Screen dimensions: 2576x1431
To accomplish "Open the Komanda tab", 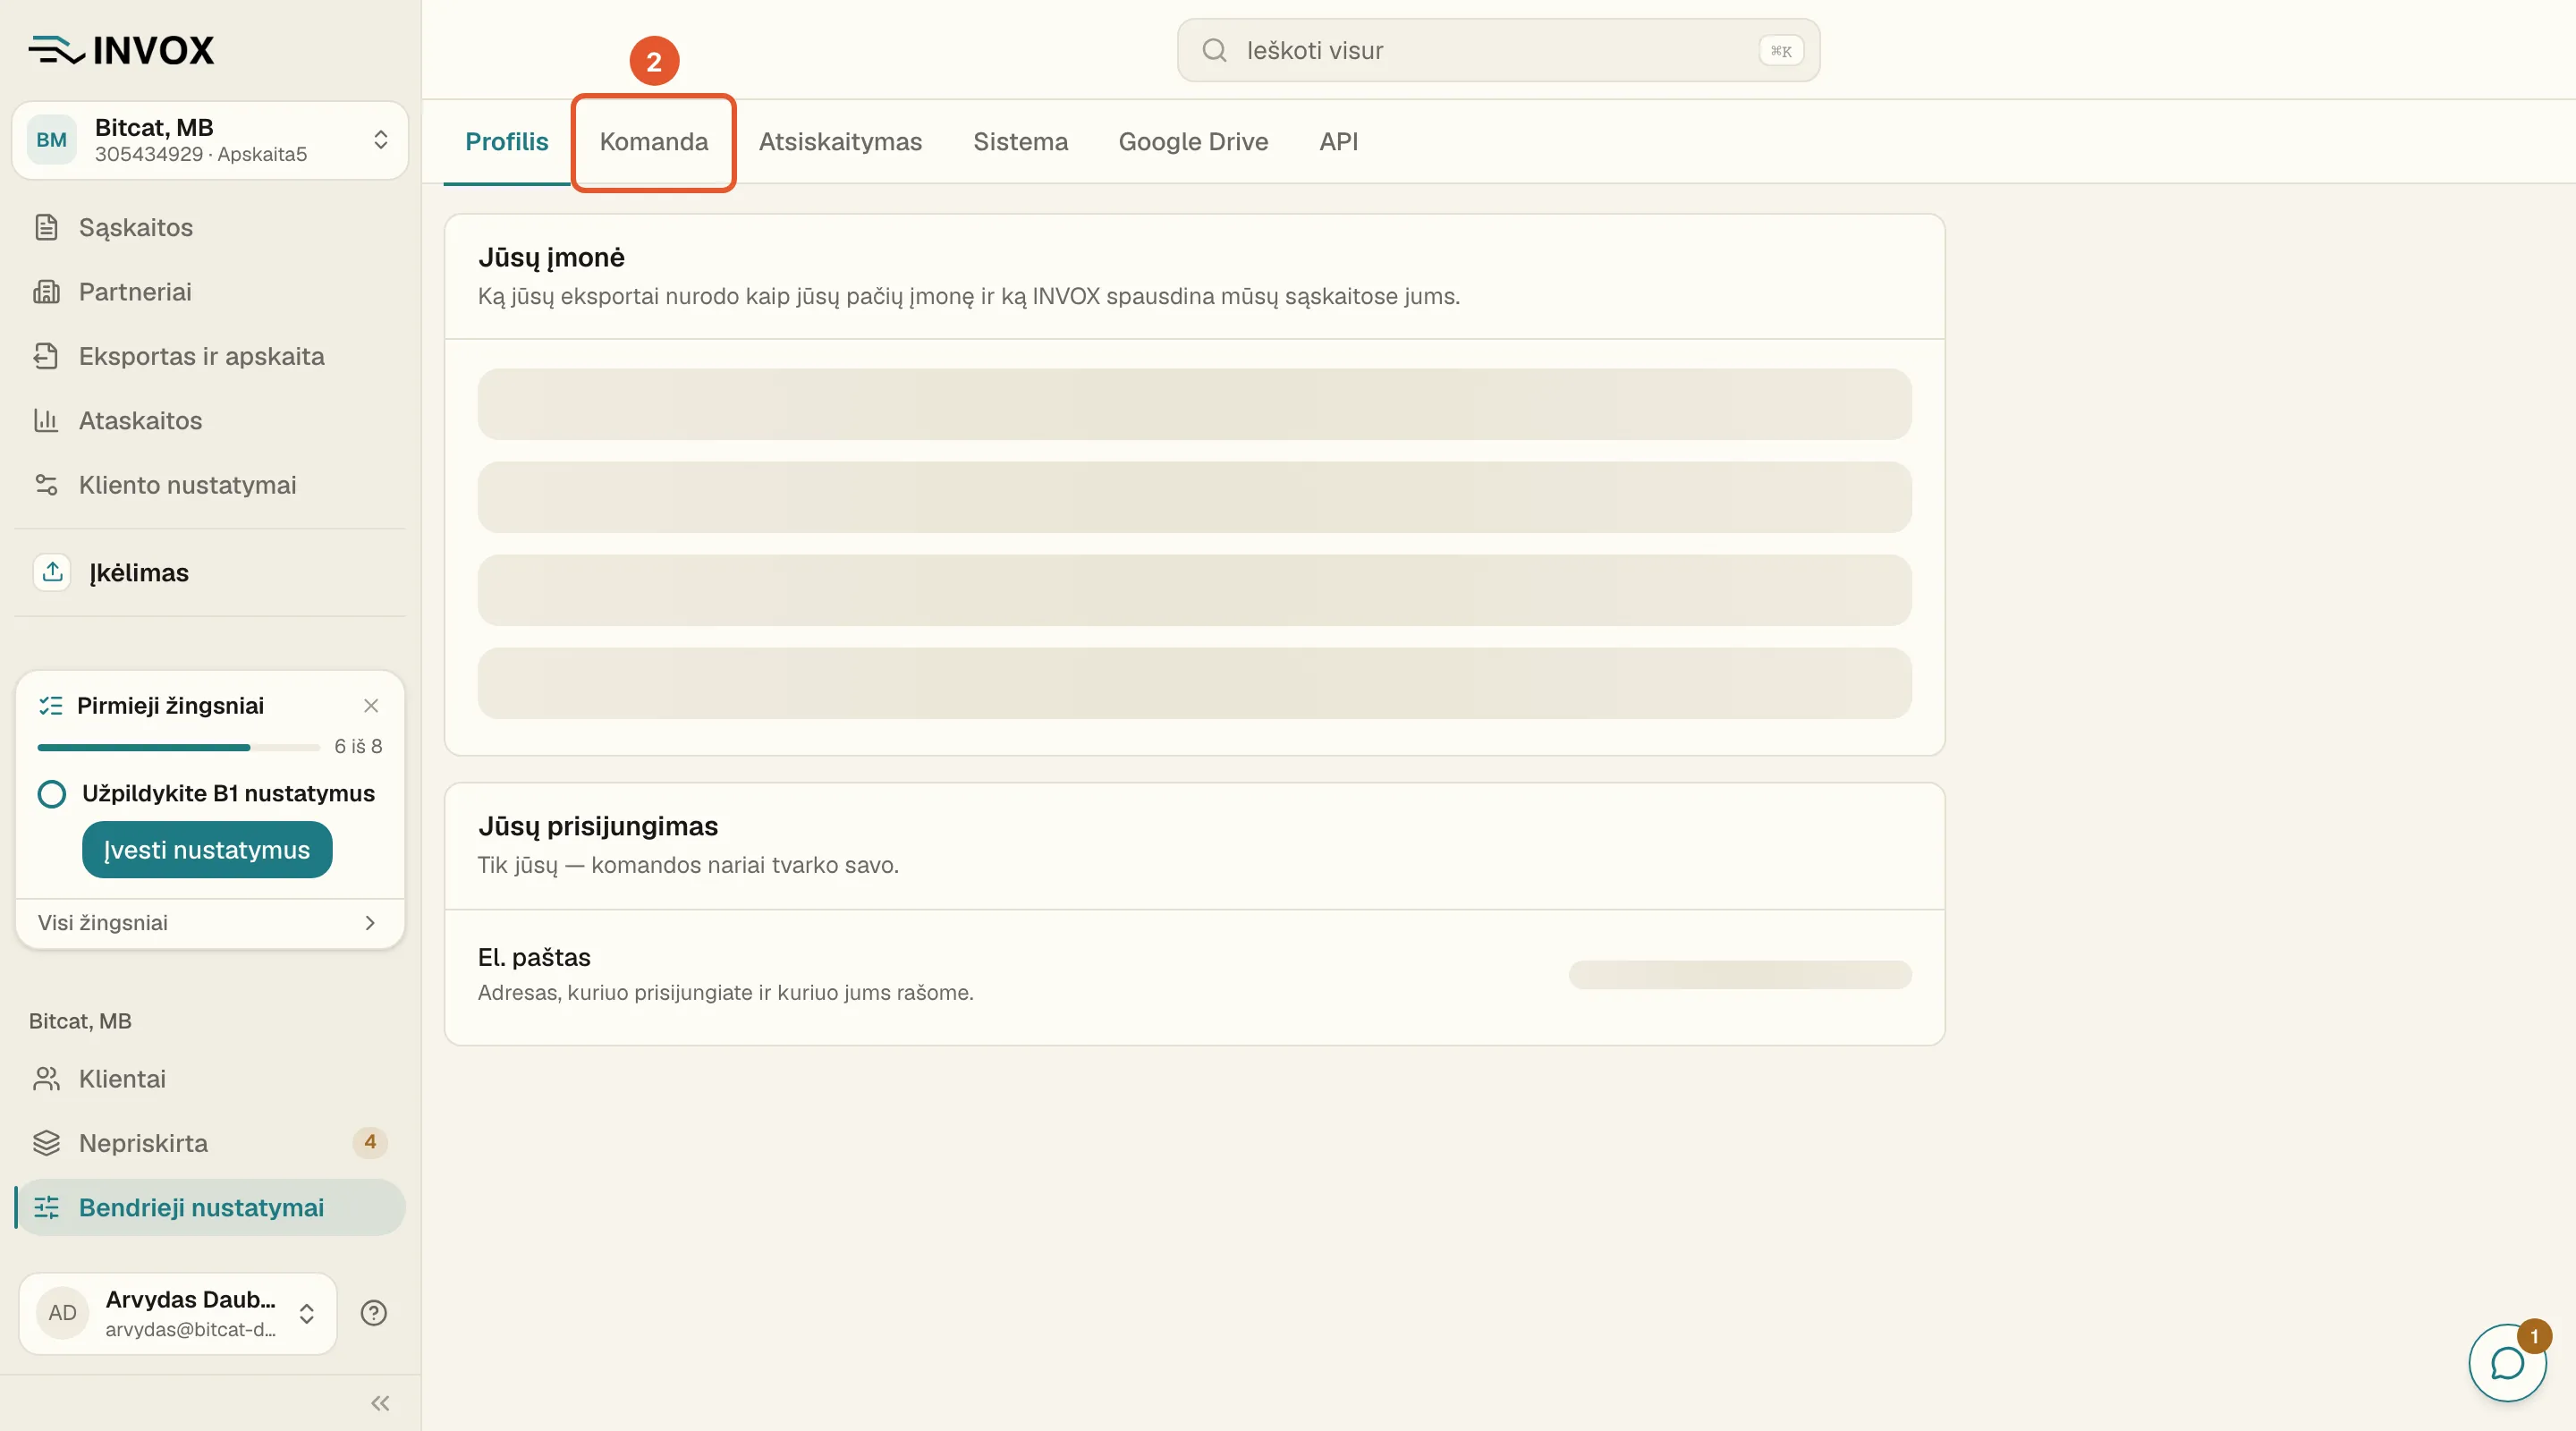I will pyautogui.click(x=654, y=142).
